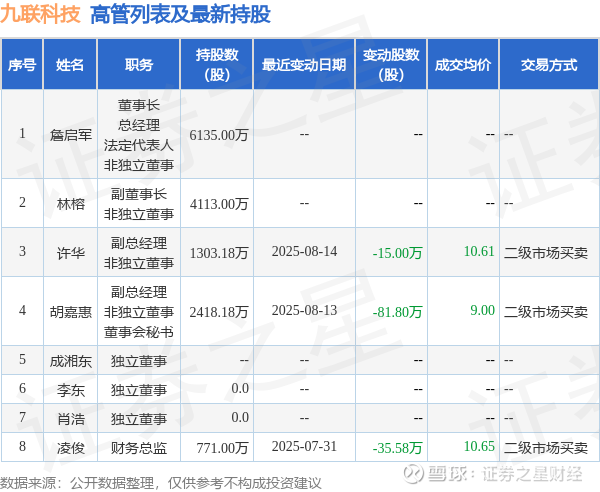Select the name 胡嘉惠
Viewport: 600px width, 492px height.
(x=71, y=312)
